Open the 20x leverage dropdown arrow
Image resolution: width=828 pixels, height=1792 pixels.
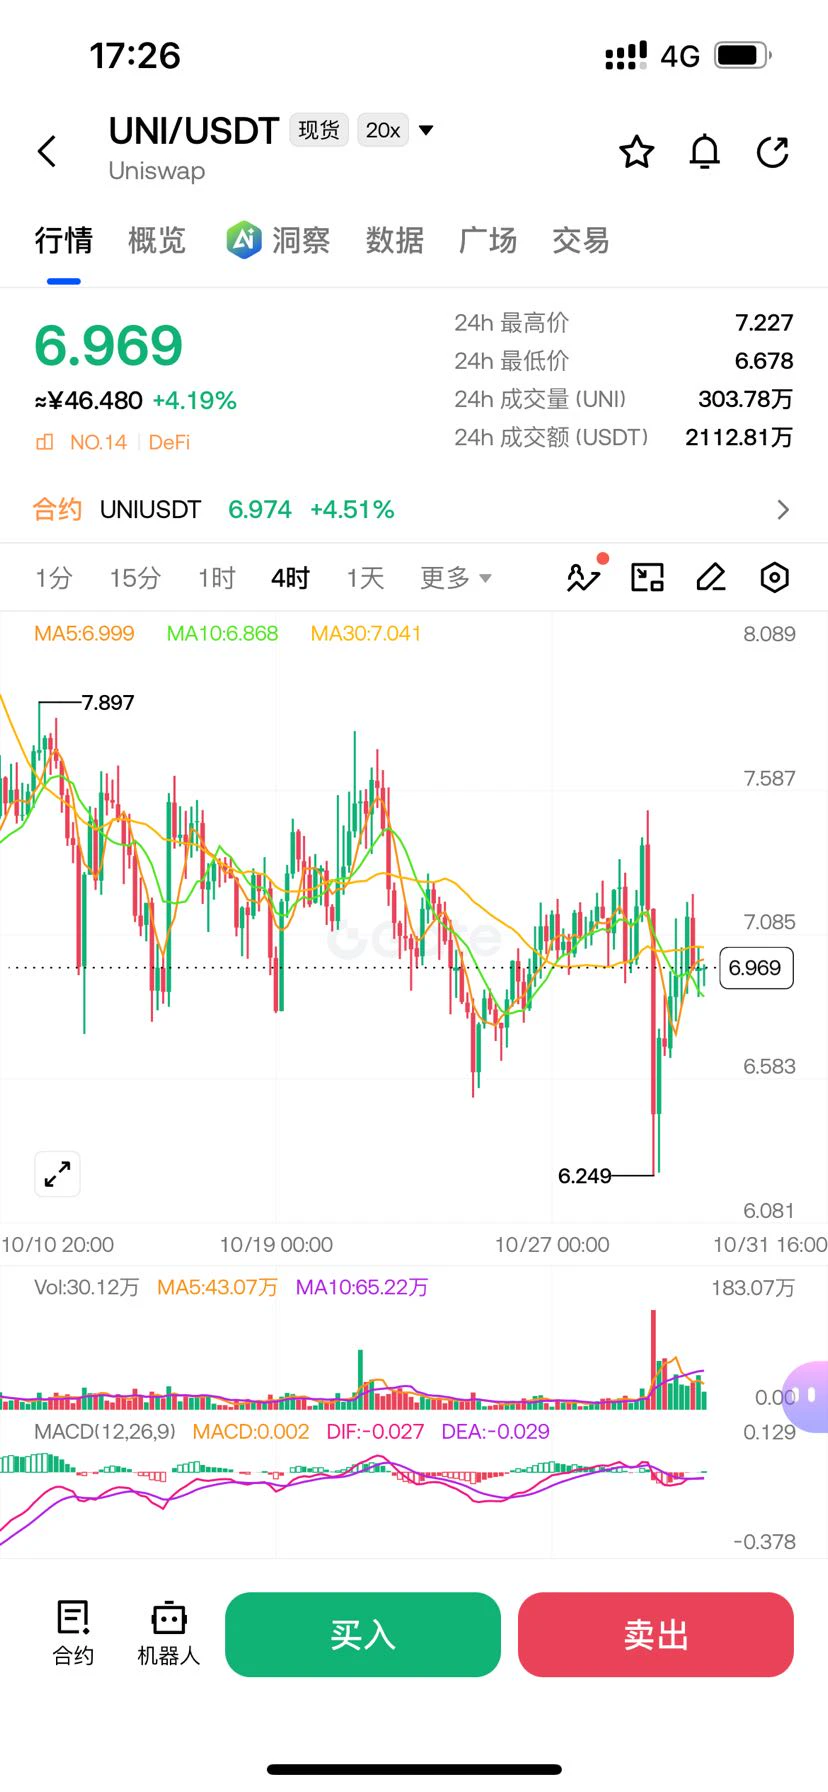pos(426,130)
